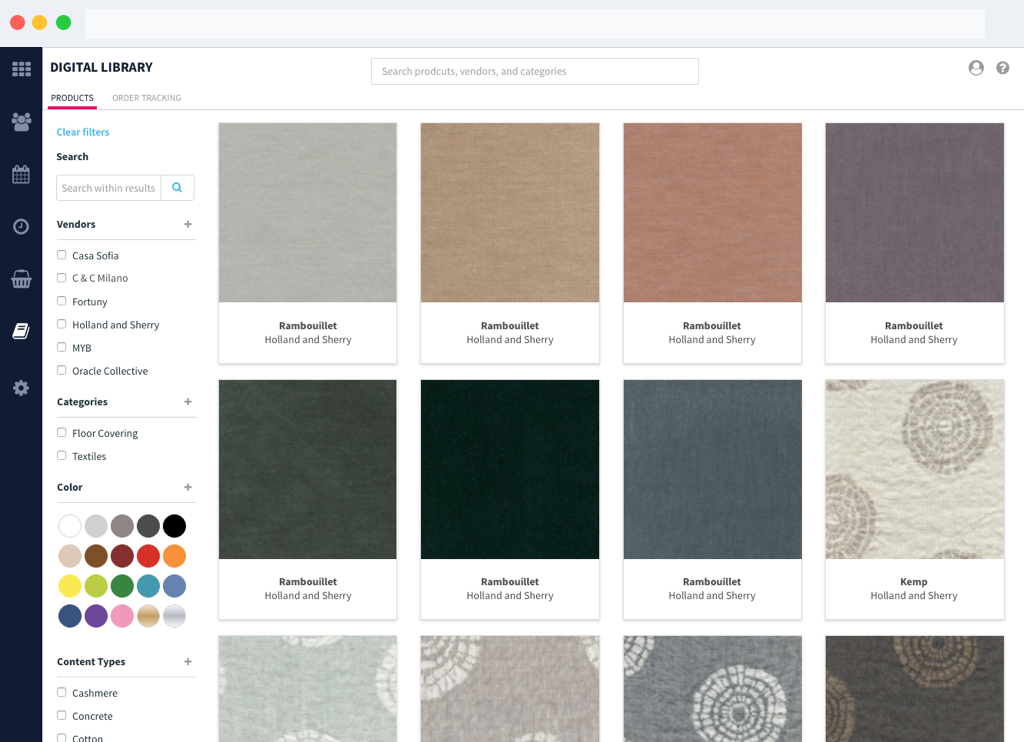Select the dark green color swatch
This screenshot has width=1024, height=742.
click(x=122, y=586)
